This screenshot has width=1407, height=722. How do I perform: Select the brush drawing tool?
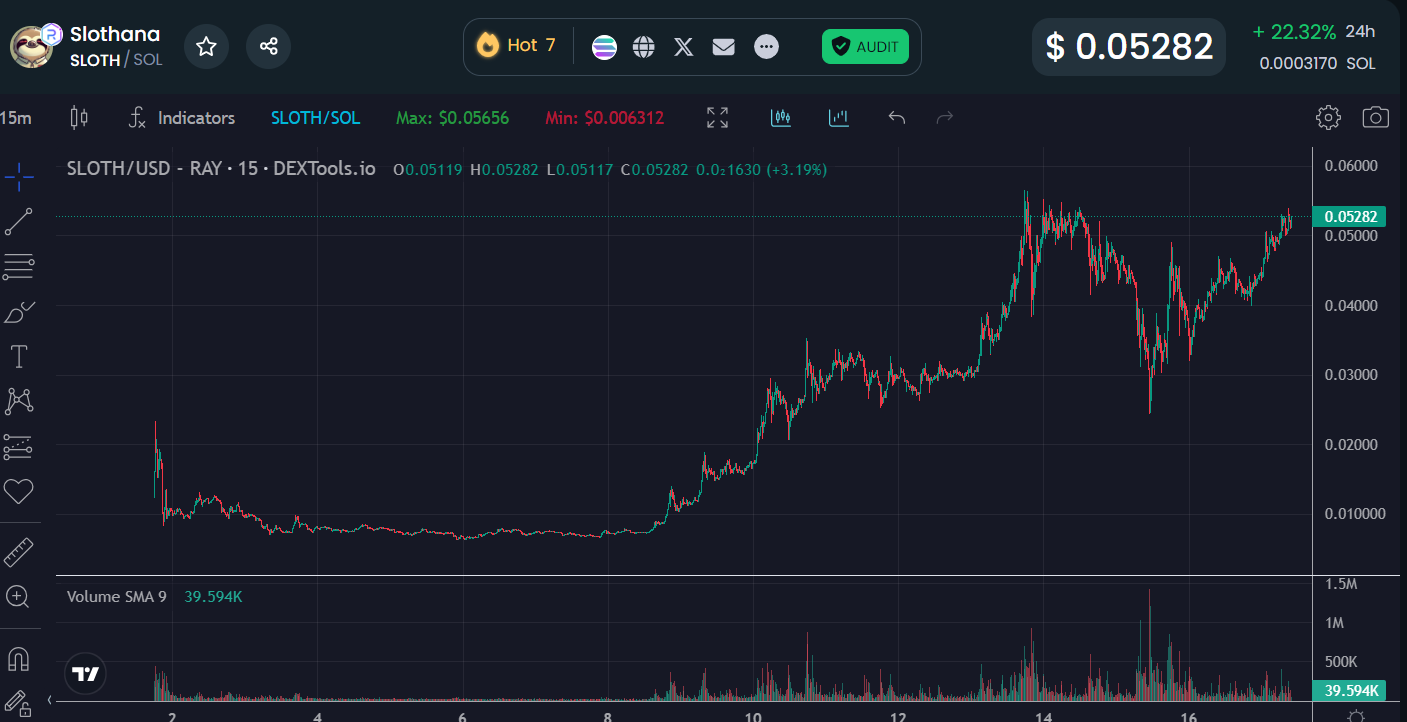pos(19,313)
